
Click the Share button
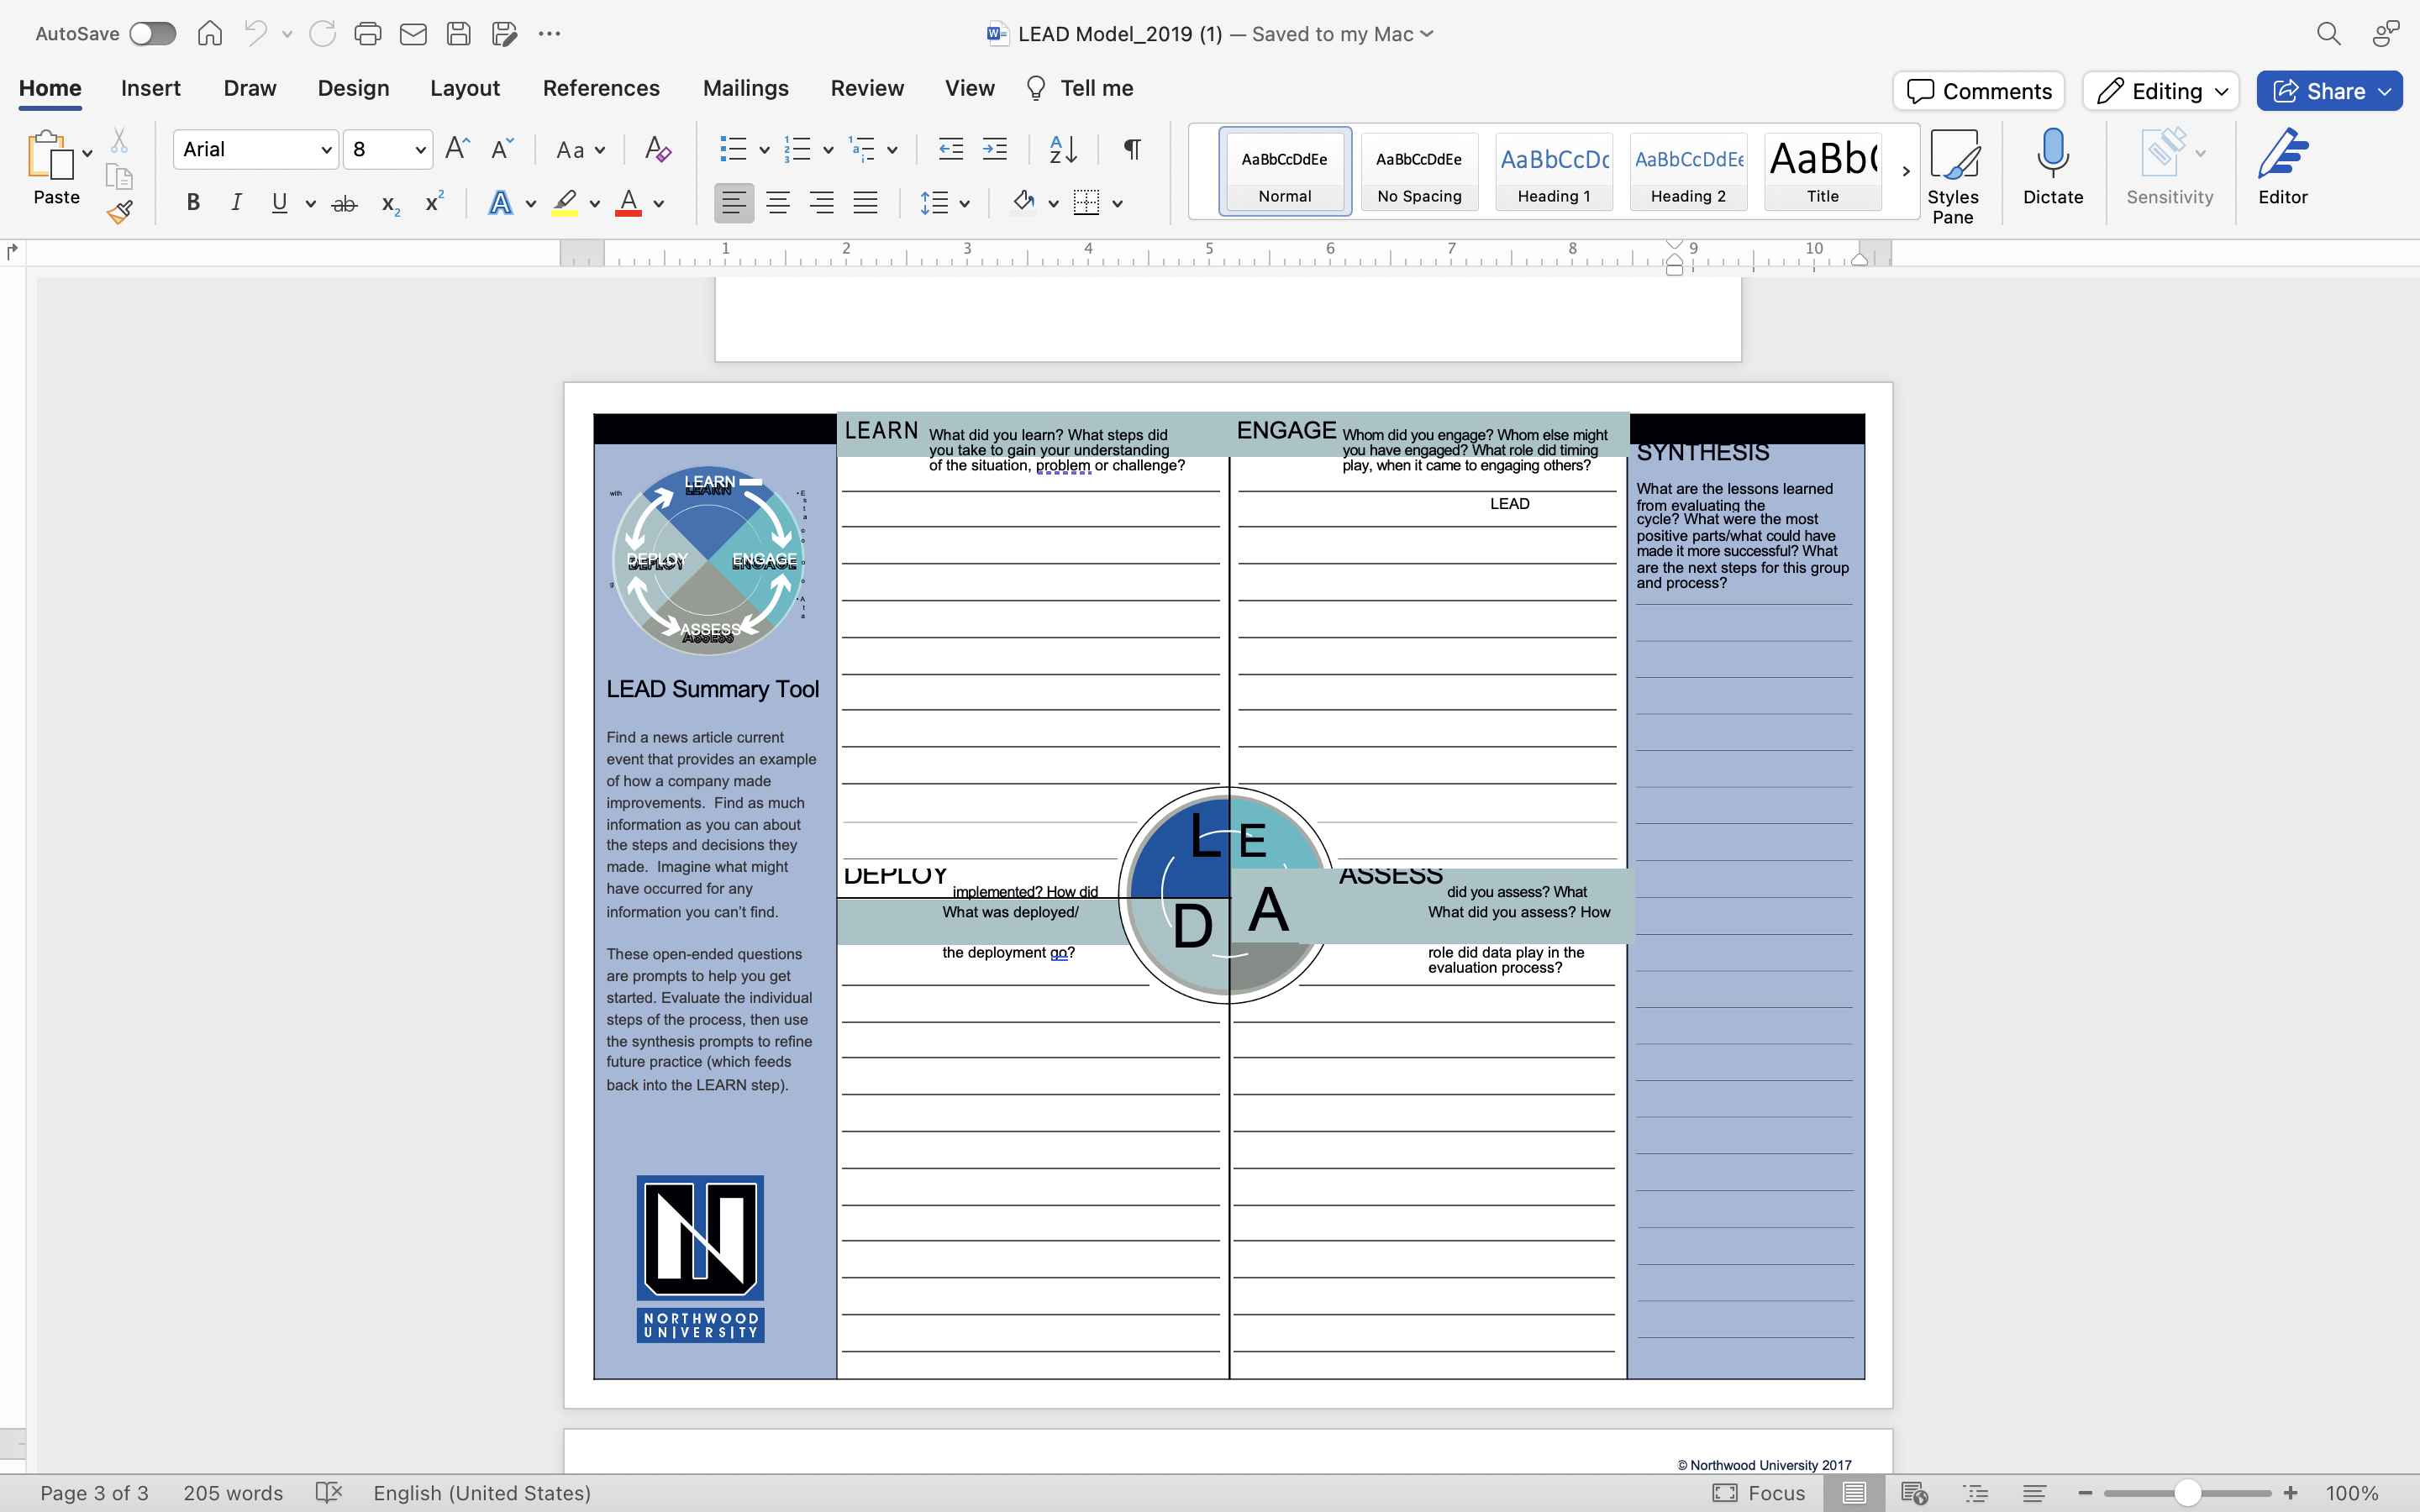point(2320,91)
